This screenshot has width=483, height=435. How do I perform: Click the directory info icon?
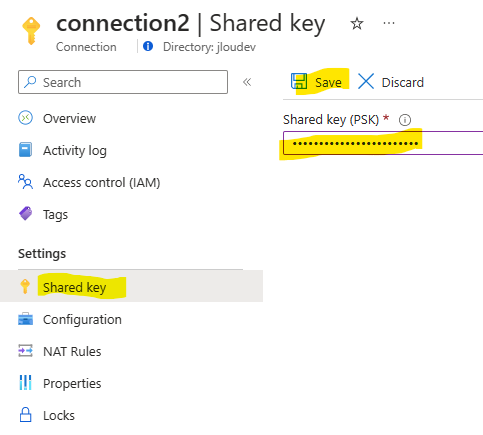148,46
